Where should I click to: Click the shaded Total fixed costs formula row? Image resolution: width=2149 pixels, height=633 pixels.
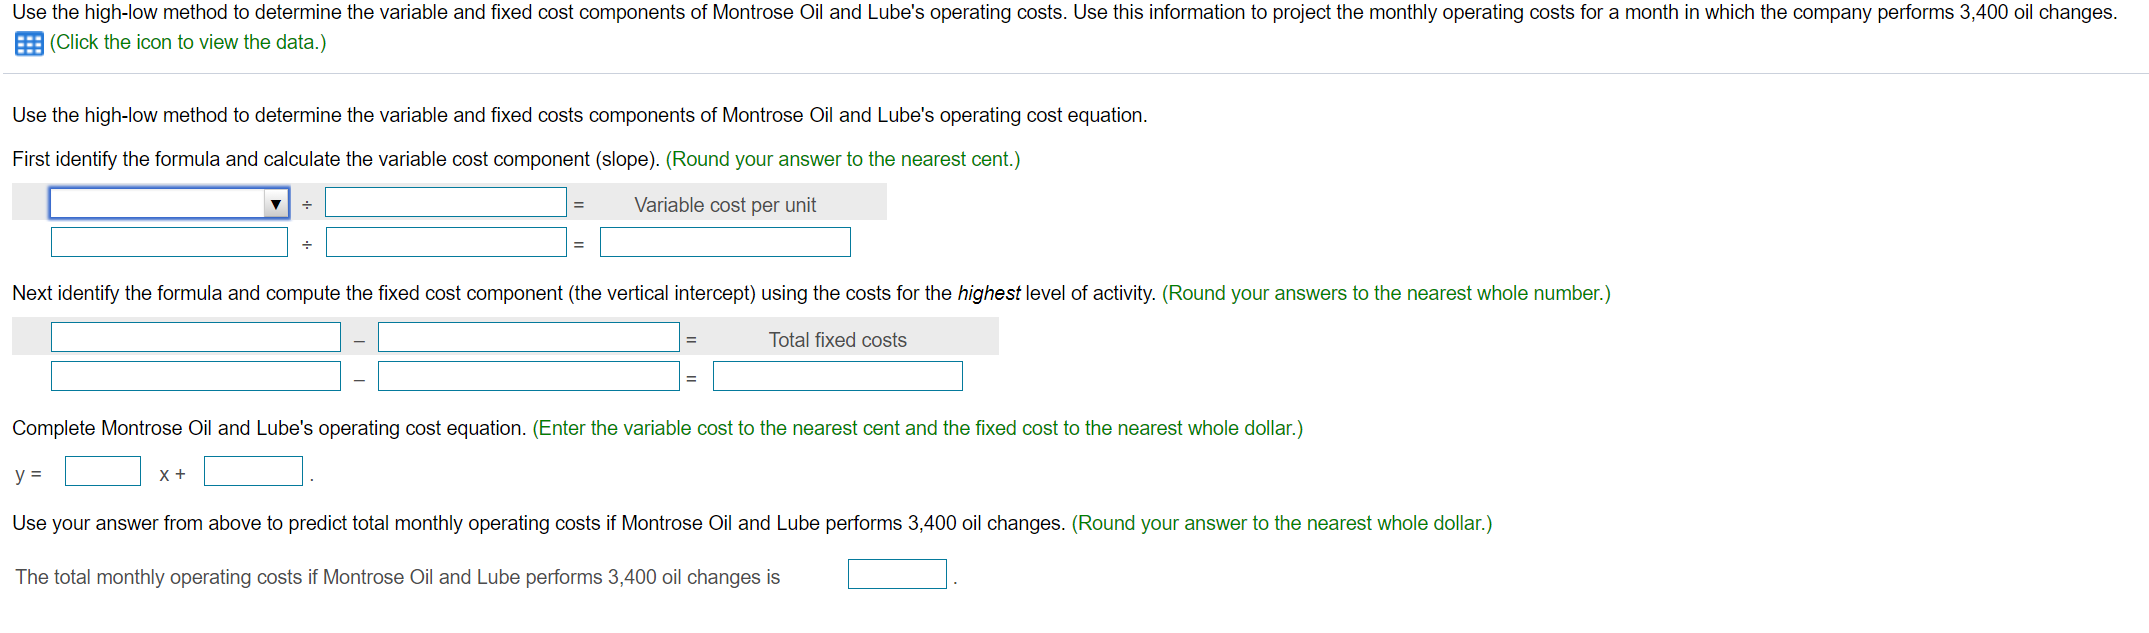point(836,339)
